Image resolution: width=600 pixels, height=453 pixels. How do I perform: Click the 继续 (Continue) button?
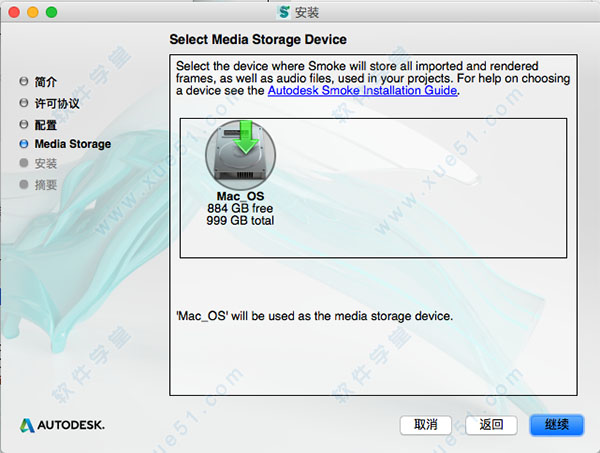(x=557, y=425)
